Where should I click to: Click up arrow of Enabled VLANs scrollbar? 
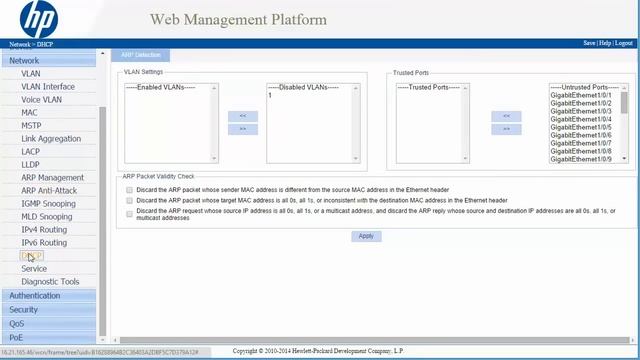(214, 88)
